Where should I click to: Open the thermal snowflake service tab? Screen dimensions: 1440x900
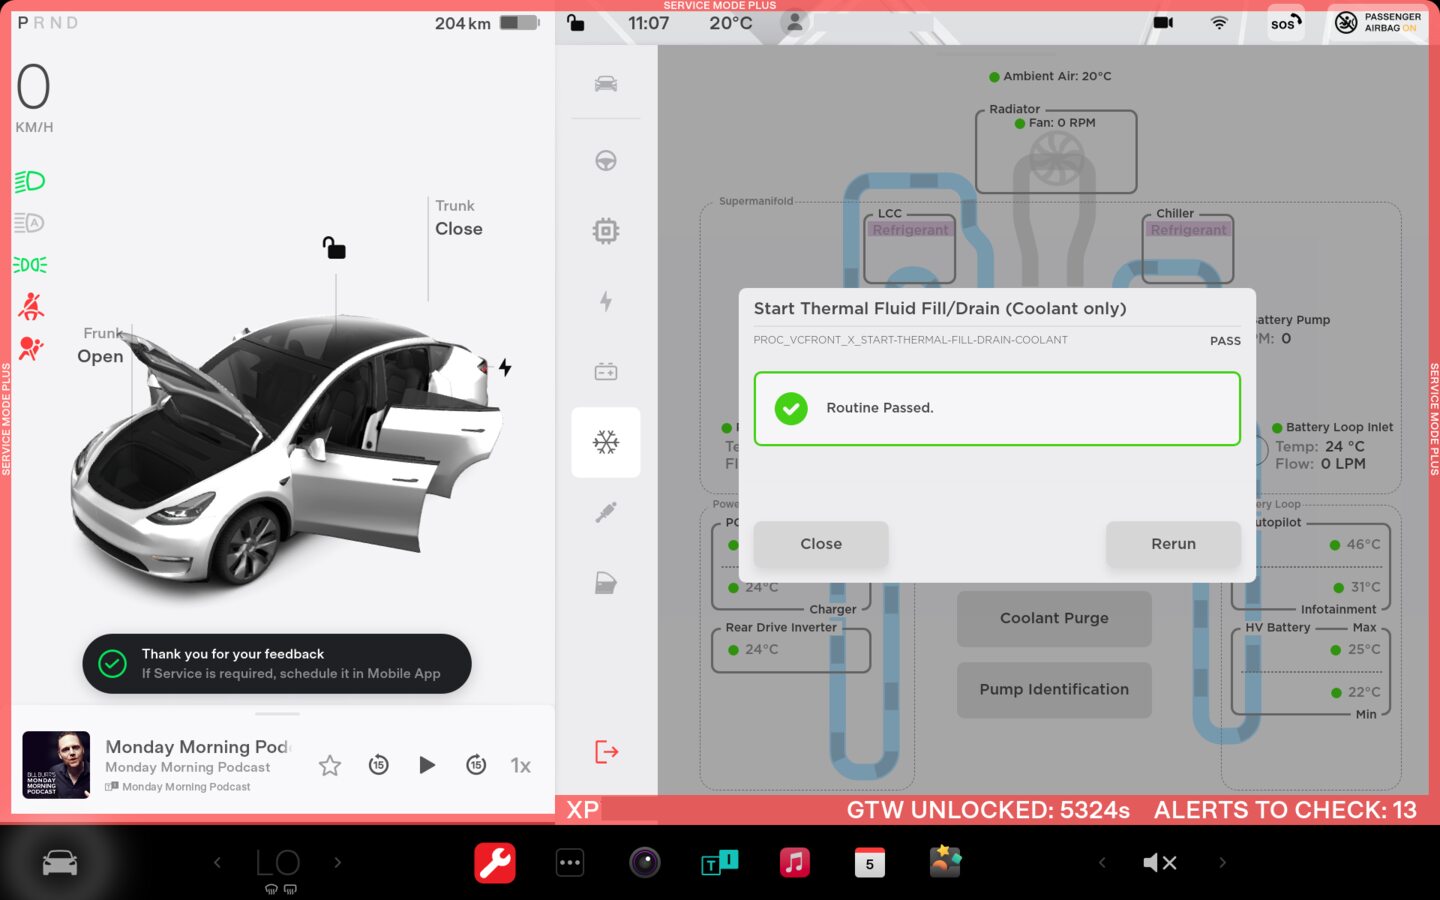(605, 442)
